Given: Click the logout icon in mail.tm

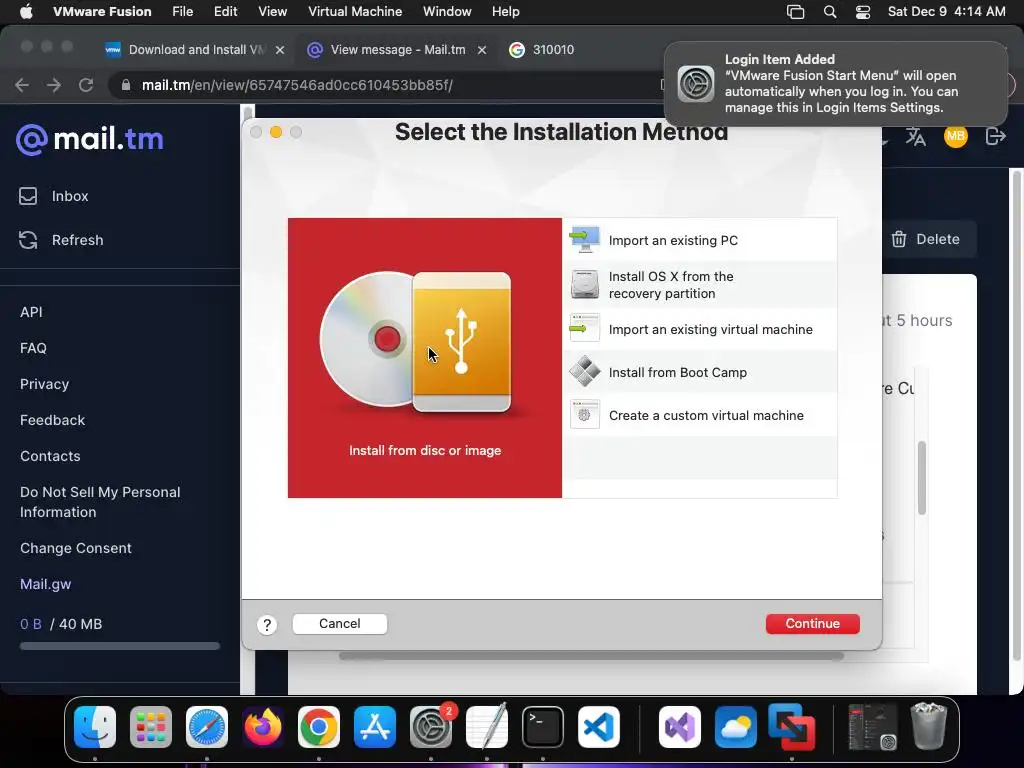Looking at the screenshot, I should pyautogui.click(x=995, y=136).
